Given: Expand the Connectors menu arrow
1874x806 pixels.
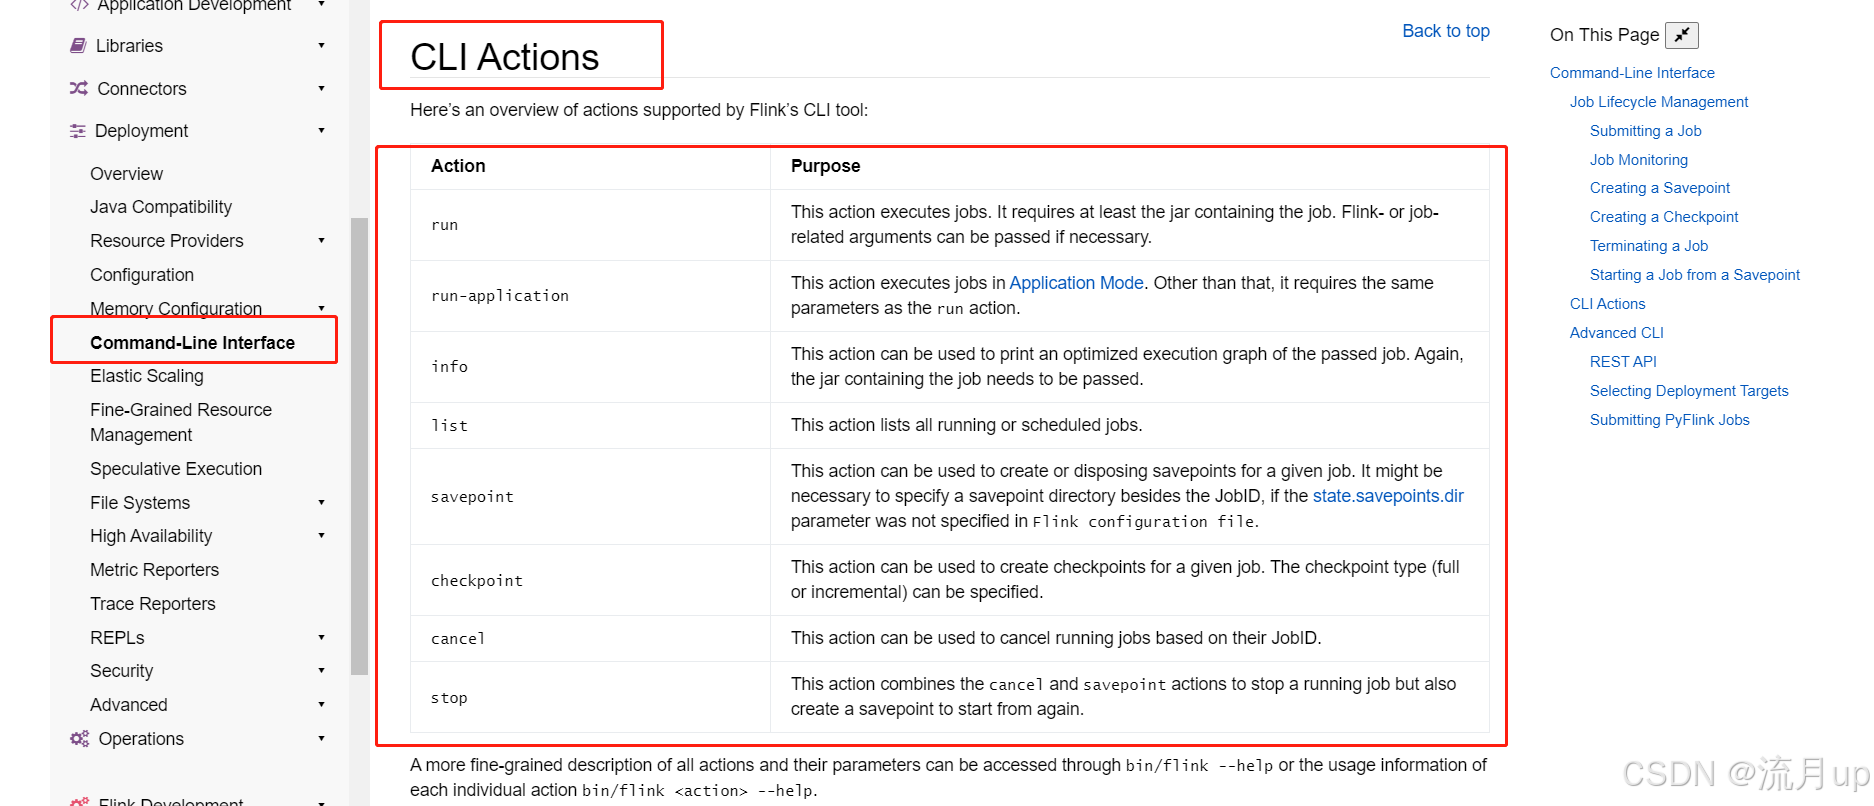Looking at the screenshot, I should pos(321,89).
